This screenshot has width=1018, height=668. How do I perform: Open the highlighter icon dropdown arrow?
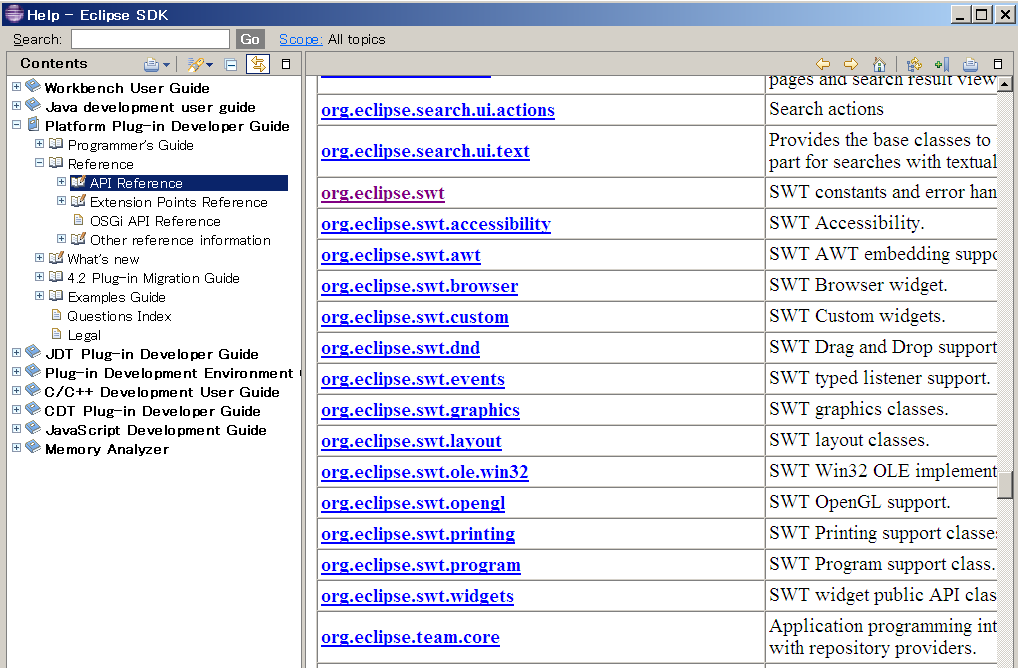pyautogui.click(x=209, y=65)
